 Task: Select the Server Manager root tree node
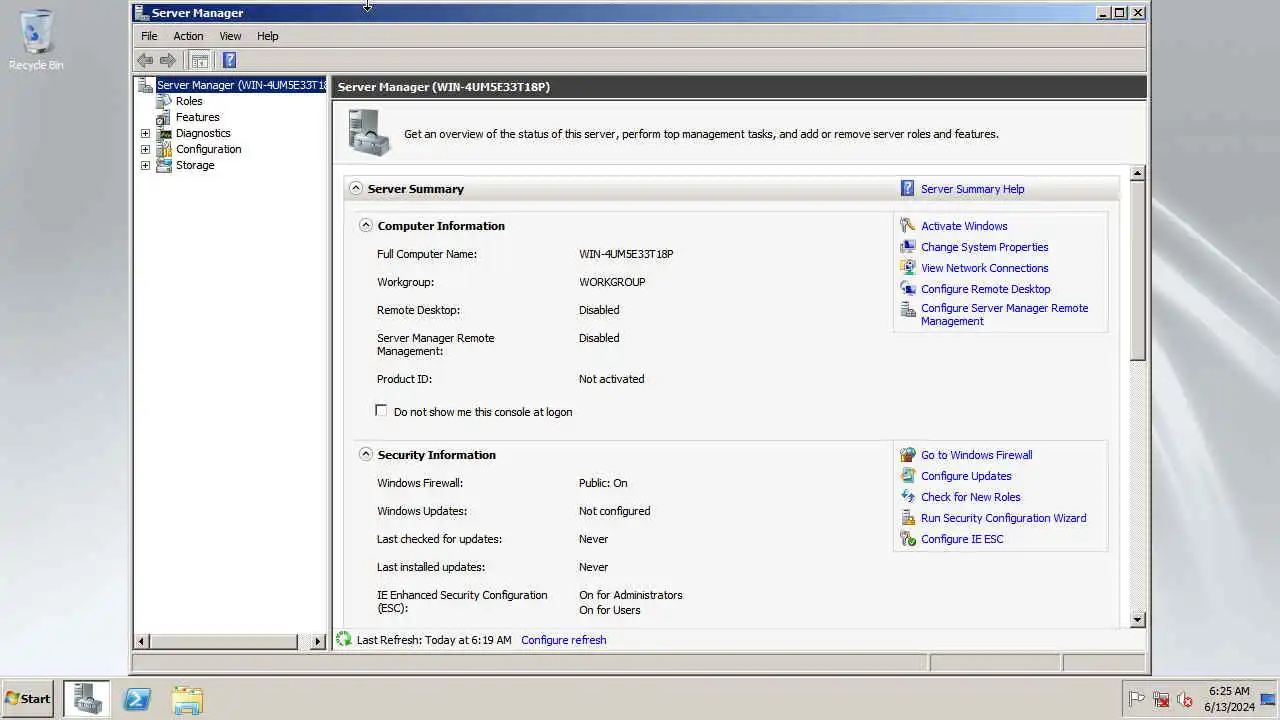(x=241, y=85)
